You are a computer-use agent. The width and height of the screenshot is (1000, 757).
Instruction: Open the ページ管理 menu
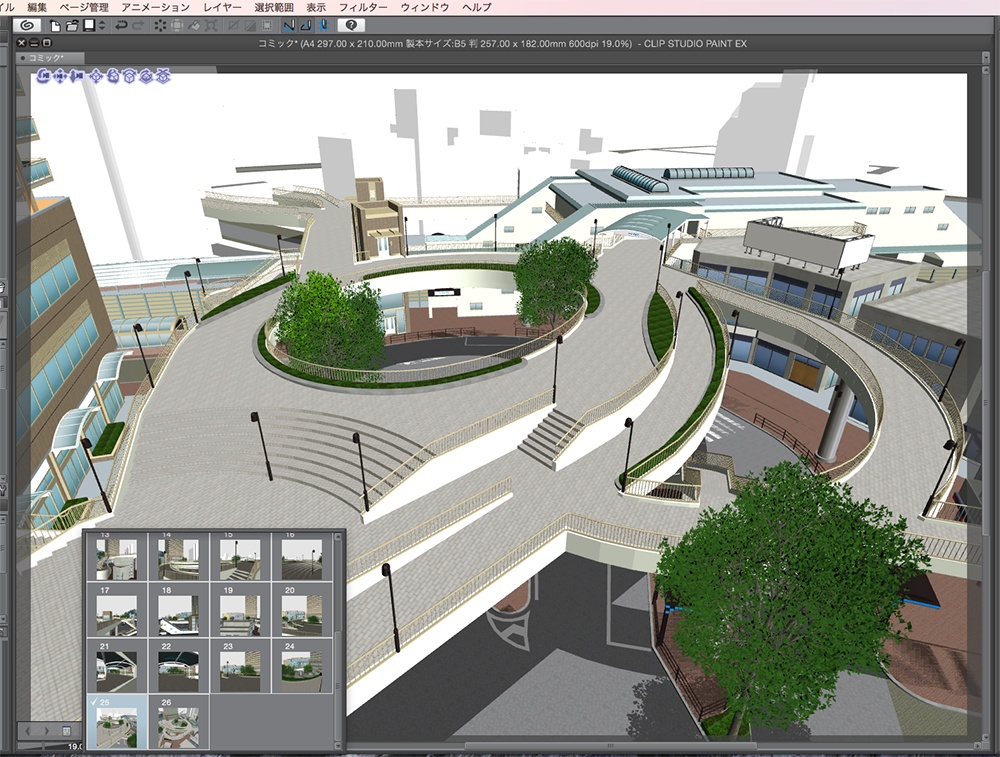[84, 7]
